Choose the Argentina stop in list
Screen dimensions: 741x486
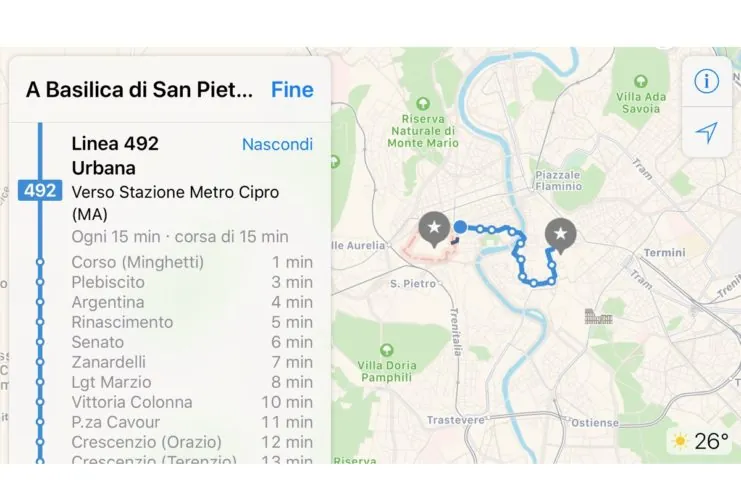[x=108, y=302]
